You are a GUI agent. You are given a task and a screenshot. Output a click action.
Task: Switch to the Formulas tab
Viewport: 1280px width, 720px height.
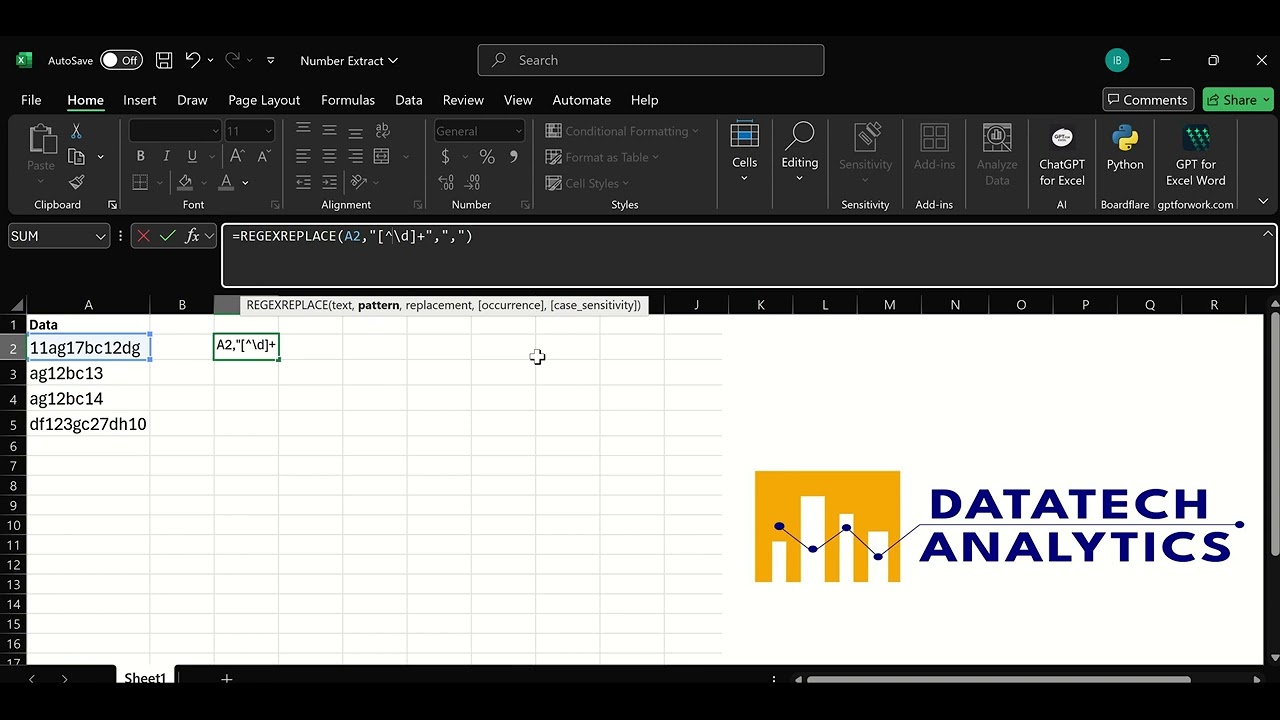tap(348, 100)
